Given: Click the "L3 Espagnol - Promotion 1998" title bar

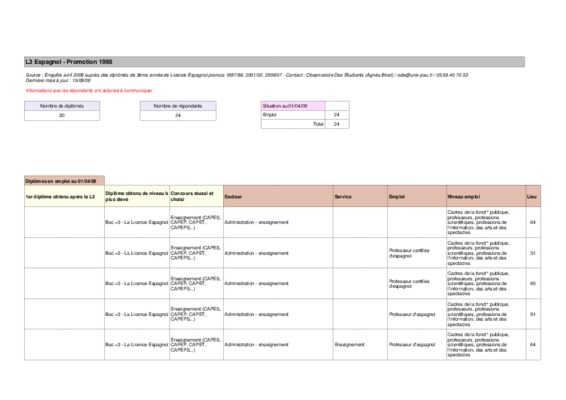Looking at the screenshot, I should coord(274,62).
